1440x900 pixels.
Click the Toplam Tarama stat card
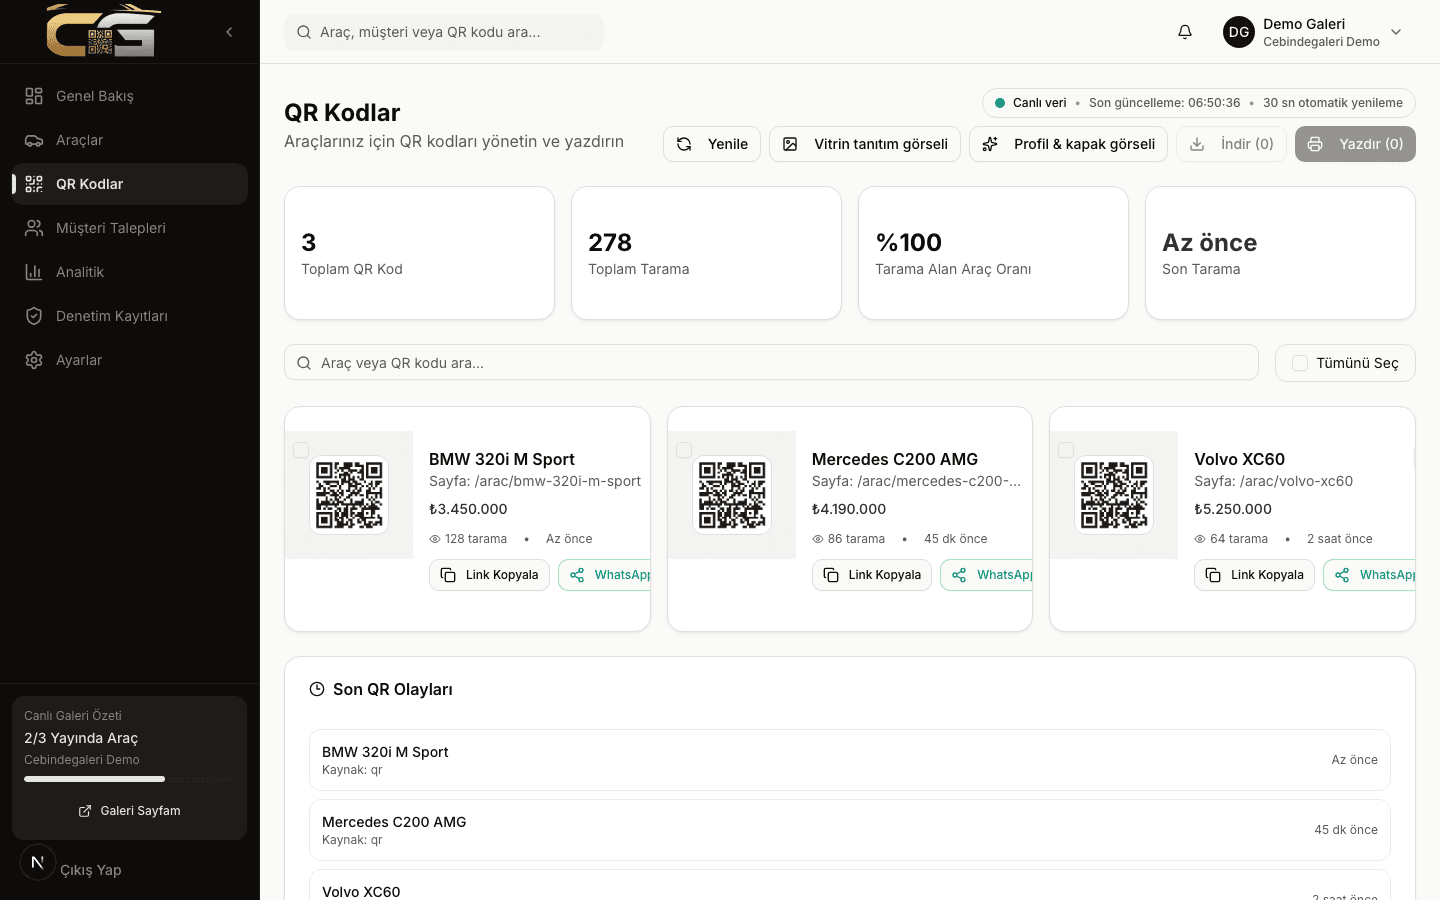click(706, 253)
